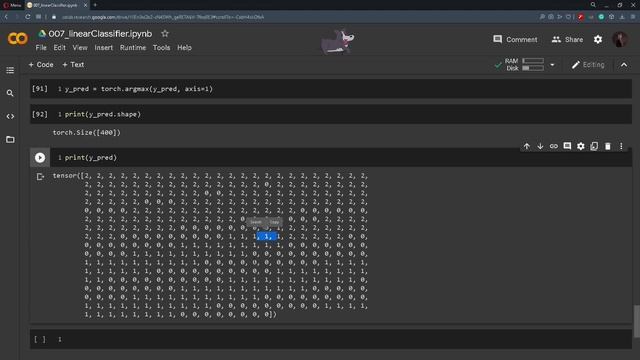Image resolution: width=640 pixels, height=360 pixels.
Task: Open a new browser tab with plus
Action: [x=95, y=5]
